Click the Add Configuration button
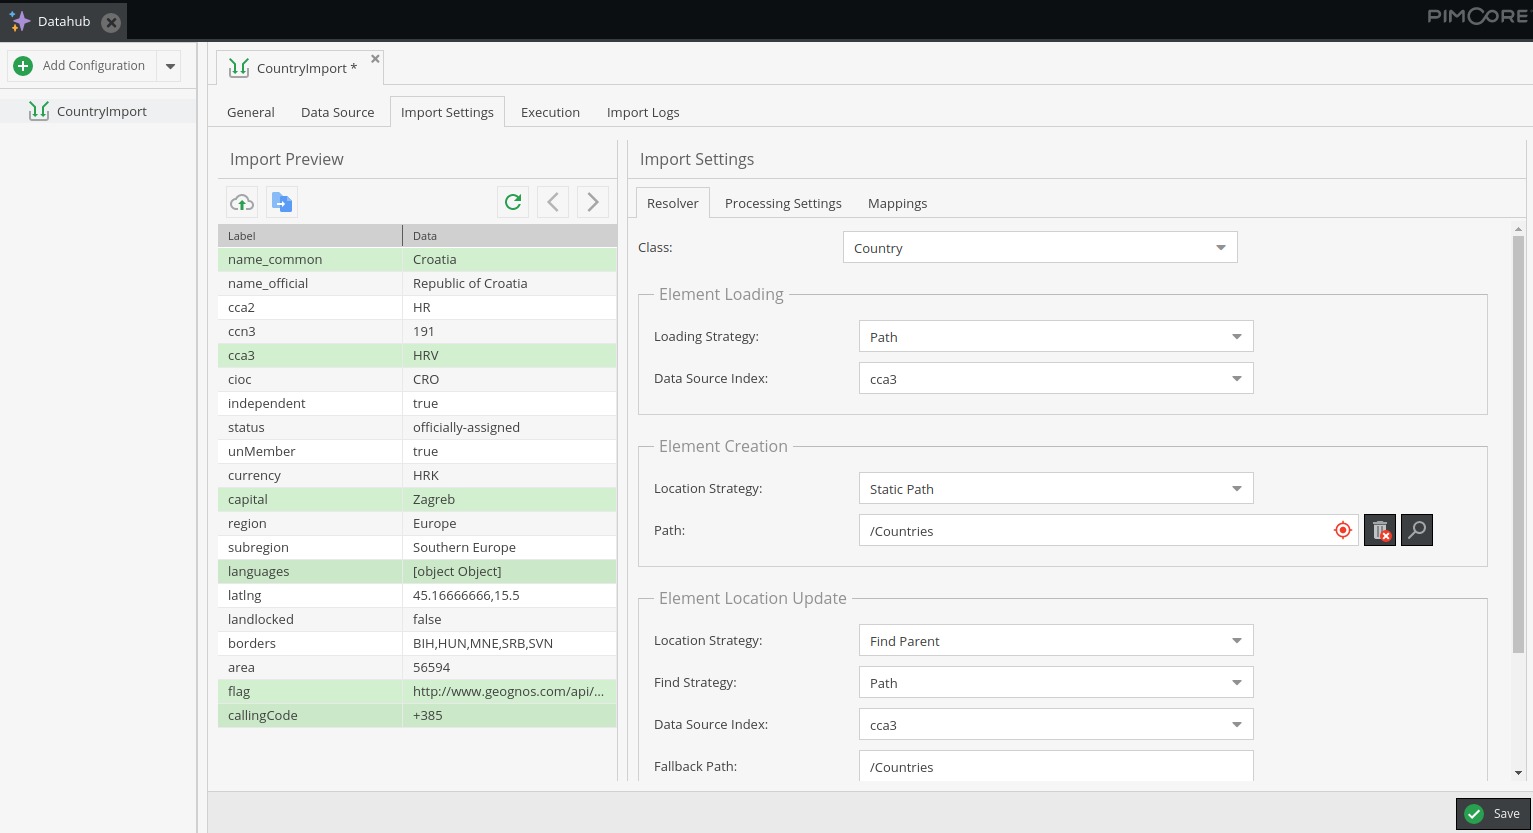The width and height of the screenshot is (1533, 833). point(82,66)
